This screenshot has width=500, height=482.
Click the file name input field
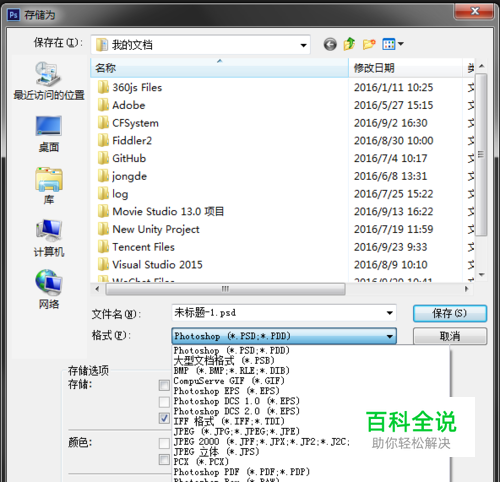pyautogui.click(x=284, y=313)
